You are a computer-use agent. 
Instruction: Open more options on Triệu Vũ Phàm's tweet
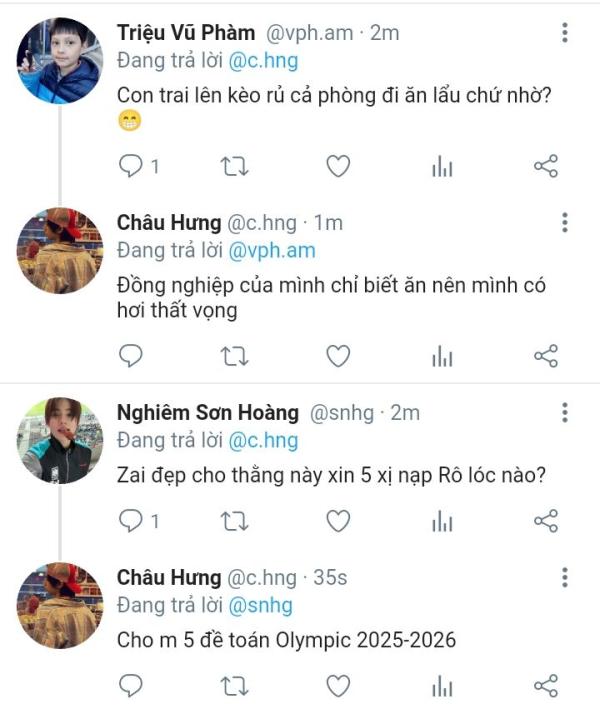click(x=565, y=33)
